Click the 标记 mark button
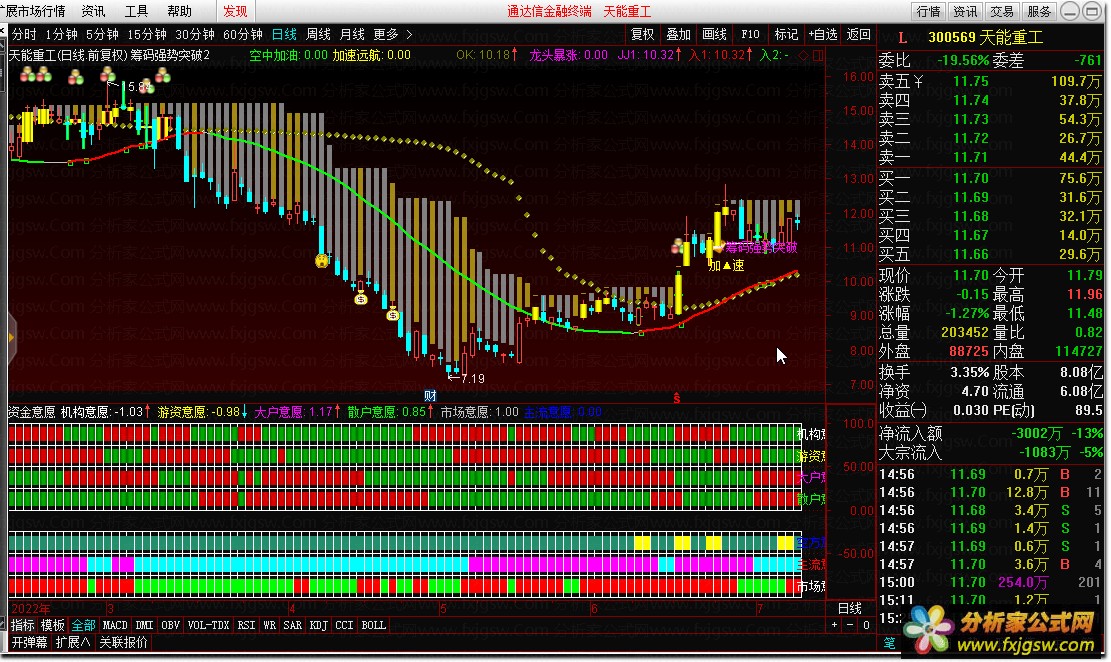The image size is (1111, 662). click(786, 34)
